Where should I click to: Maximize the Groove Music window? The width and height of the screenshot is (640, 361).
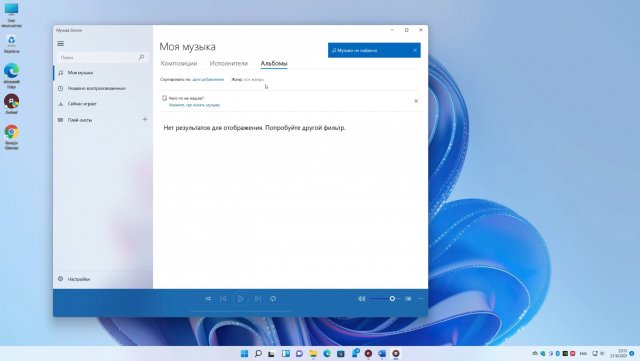pos(407,30)
